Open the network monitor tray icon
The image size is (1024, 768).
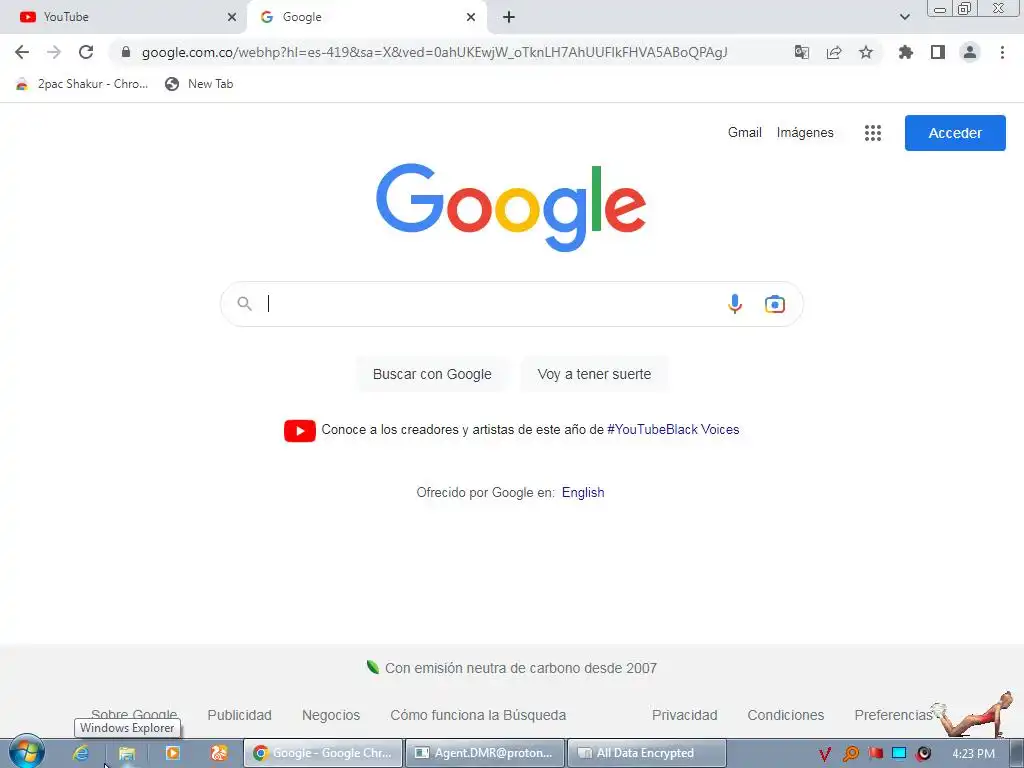[899, 753]
